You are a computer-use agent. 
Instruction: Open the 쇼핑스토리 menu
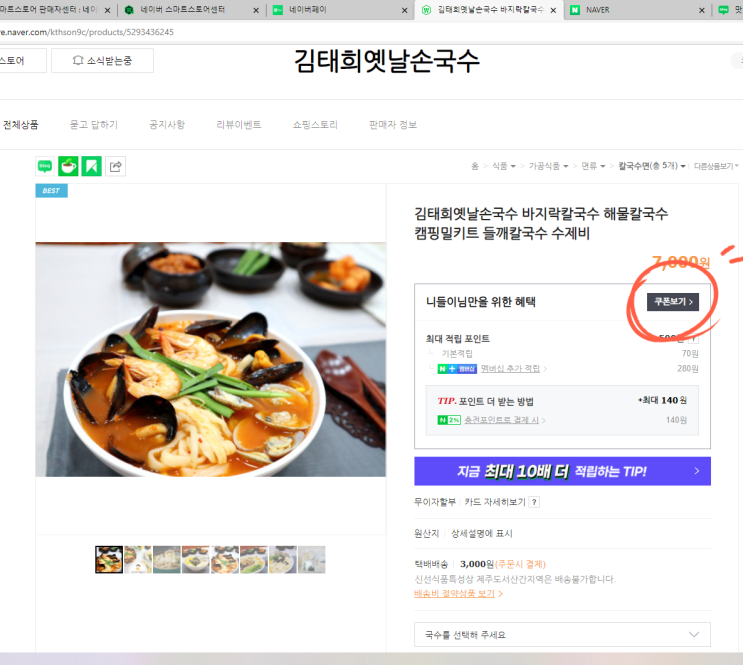coord(315,125)
